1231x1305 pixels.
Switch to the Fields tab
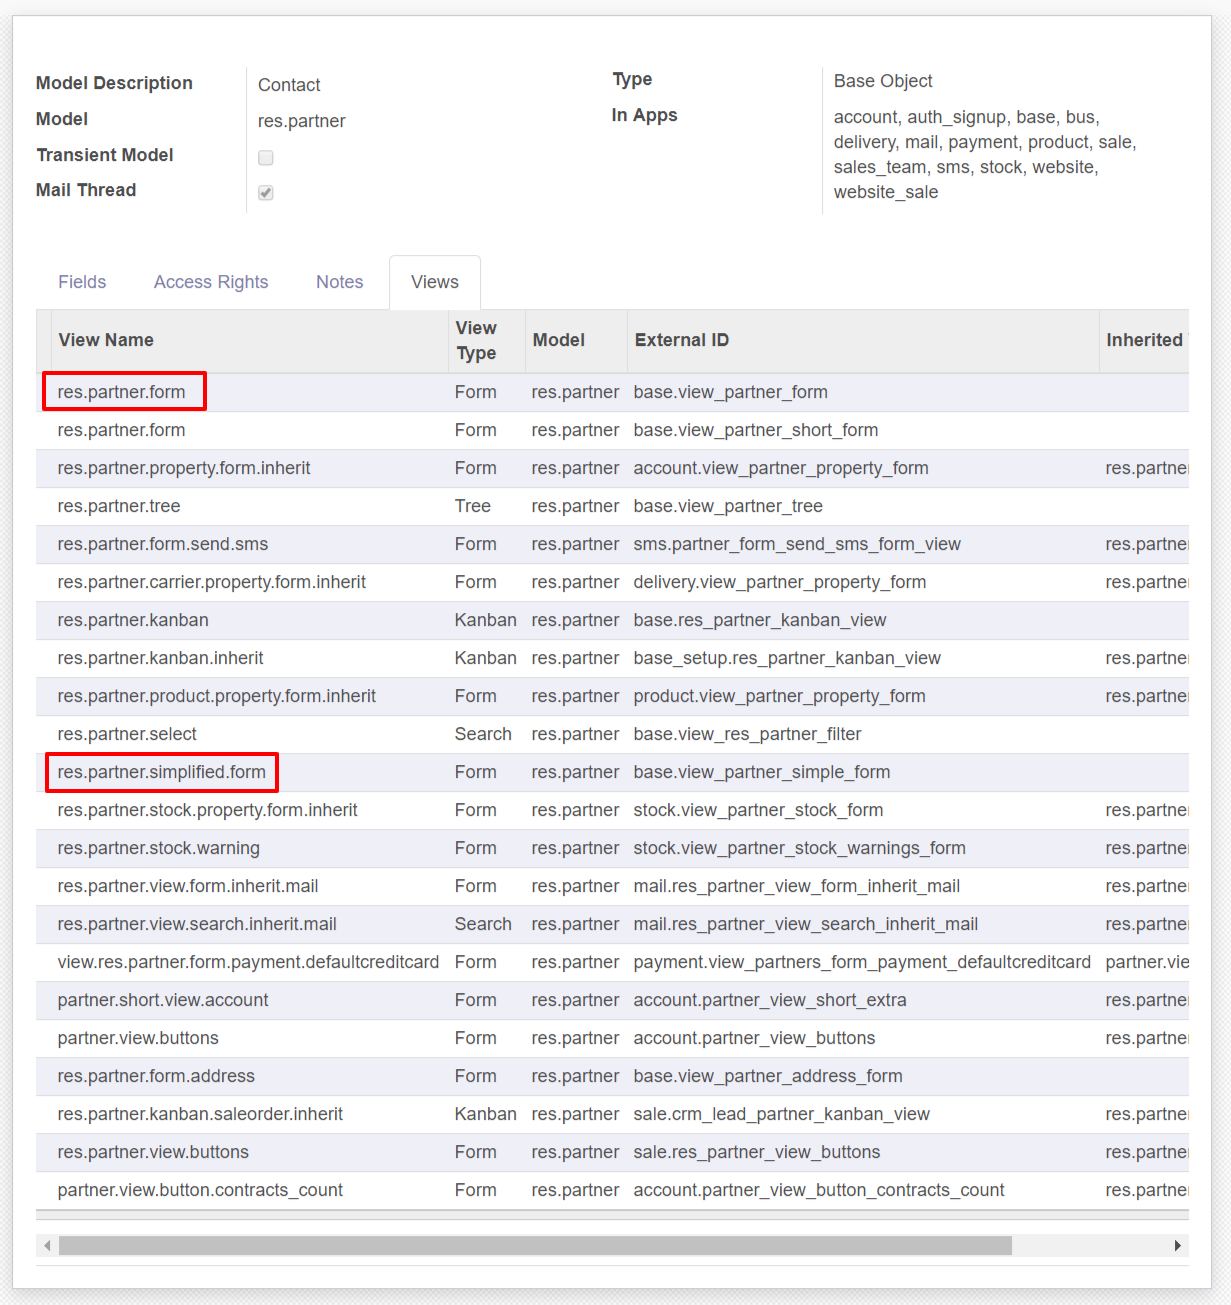(x=82, y=282)
